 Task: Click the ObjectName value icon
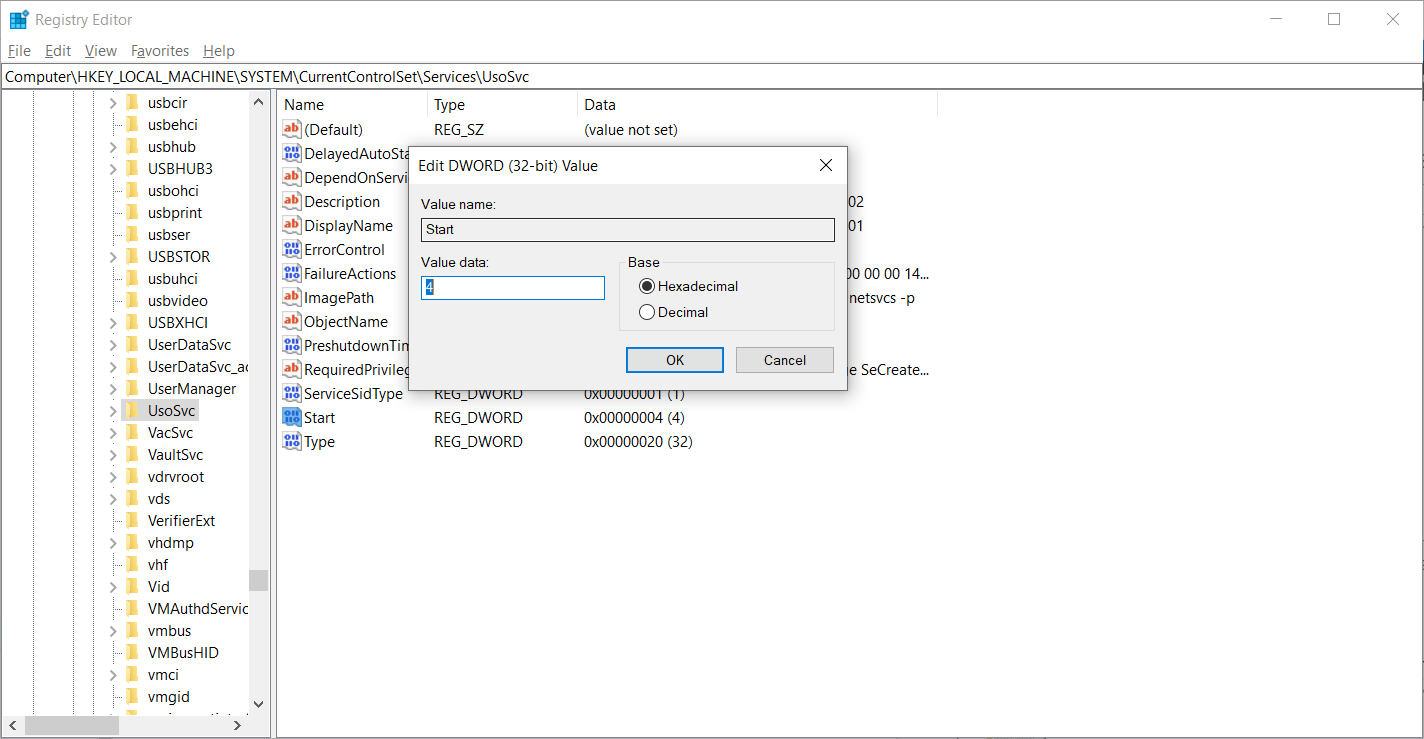pos(292,321)
